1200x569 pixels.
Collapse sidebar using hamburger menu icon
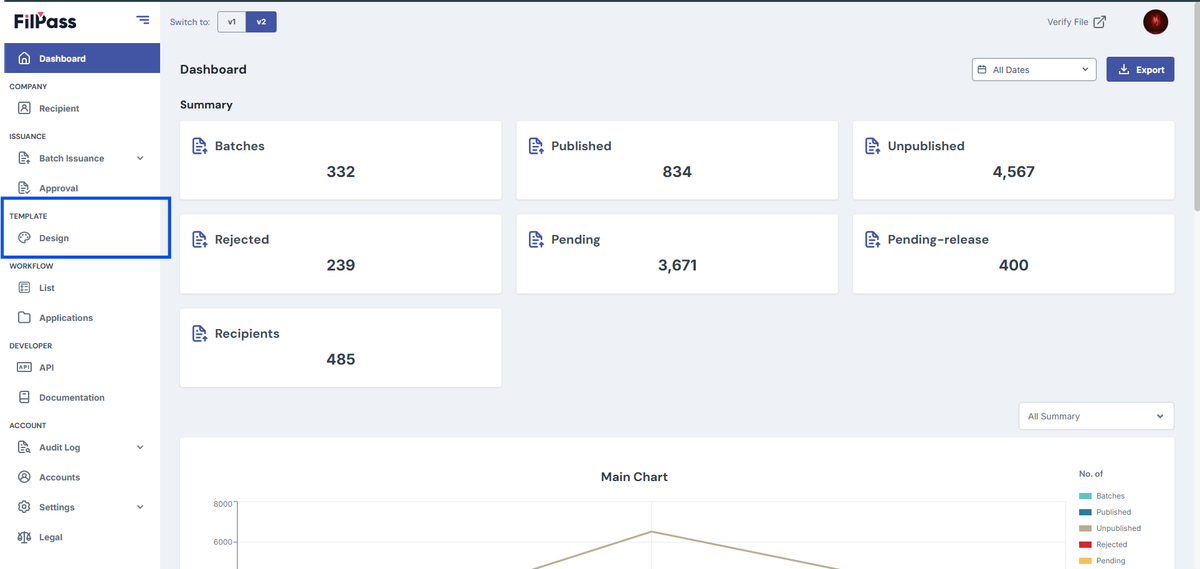pos(143,20)
